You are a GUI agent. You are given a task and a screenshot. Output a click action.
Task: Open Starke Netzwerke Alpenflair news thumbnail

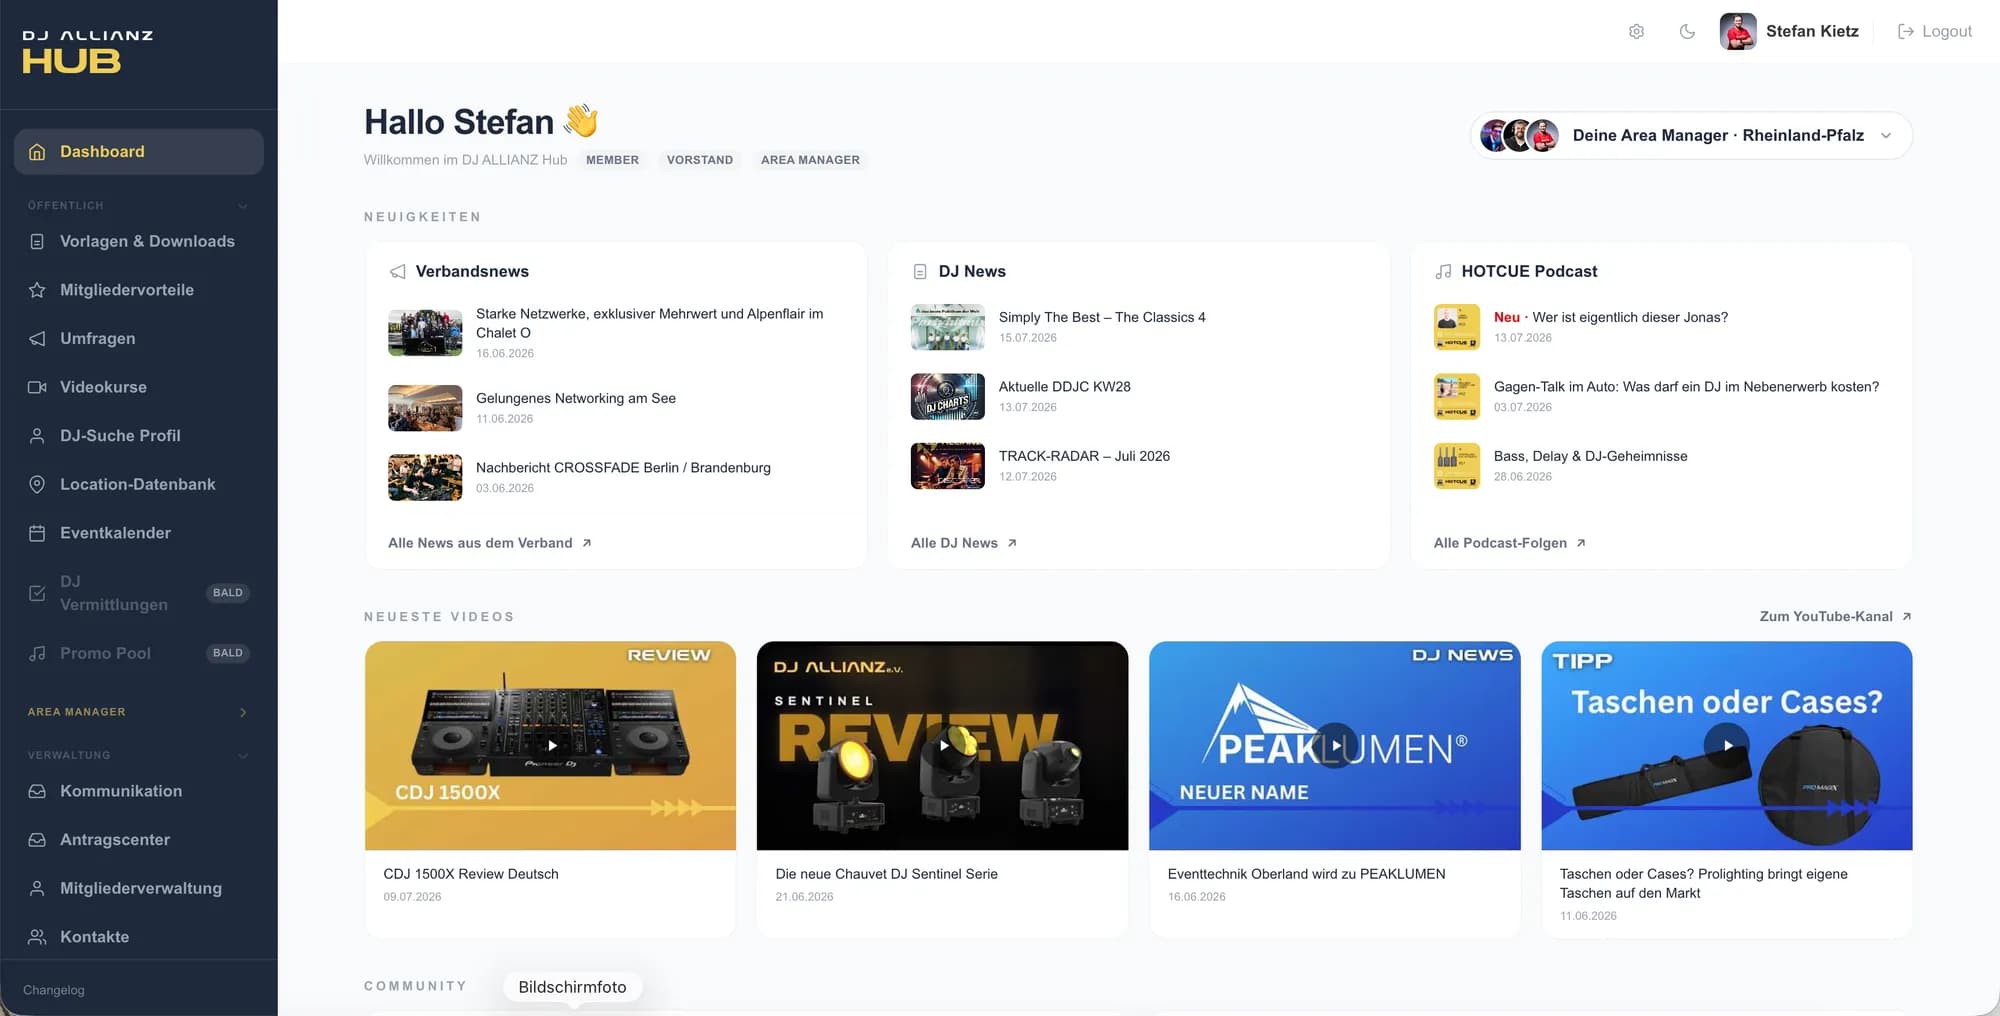(425, 333)
